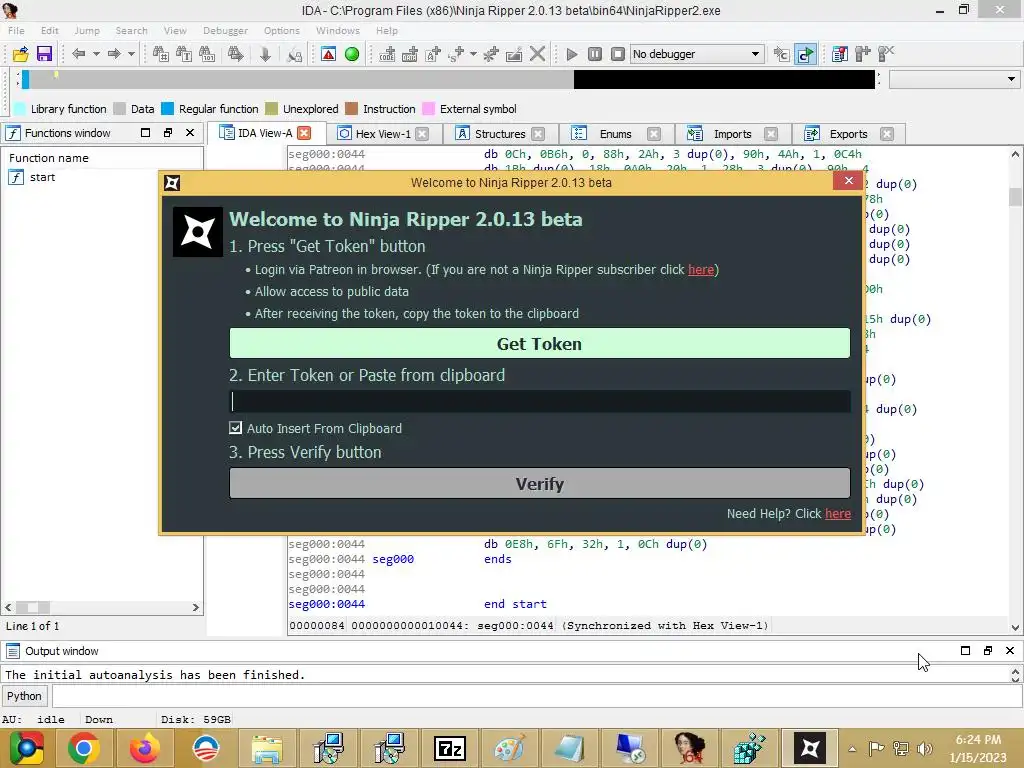The height and width of the screenshot is (768, 1024).
Task: Click the taskbar volume speaker icon
Action: [925, 749]
